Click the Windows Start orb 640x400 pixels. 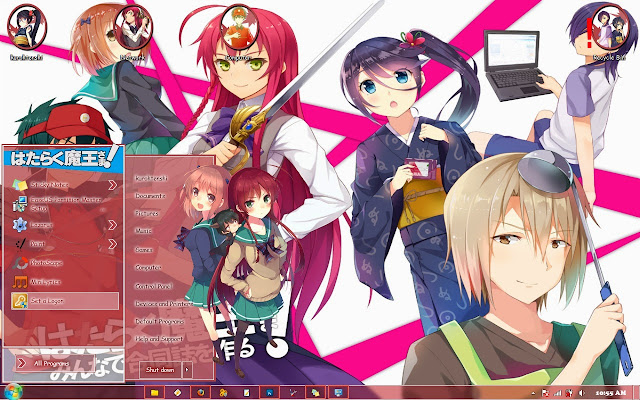[13, 392]
